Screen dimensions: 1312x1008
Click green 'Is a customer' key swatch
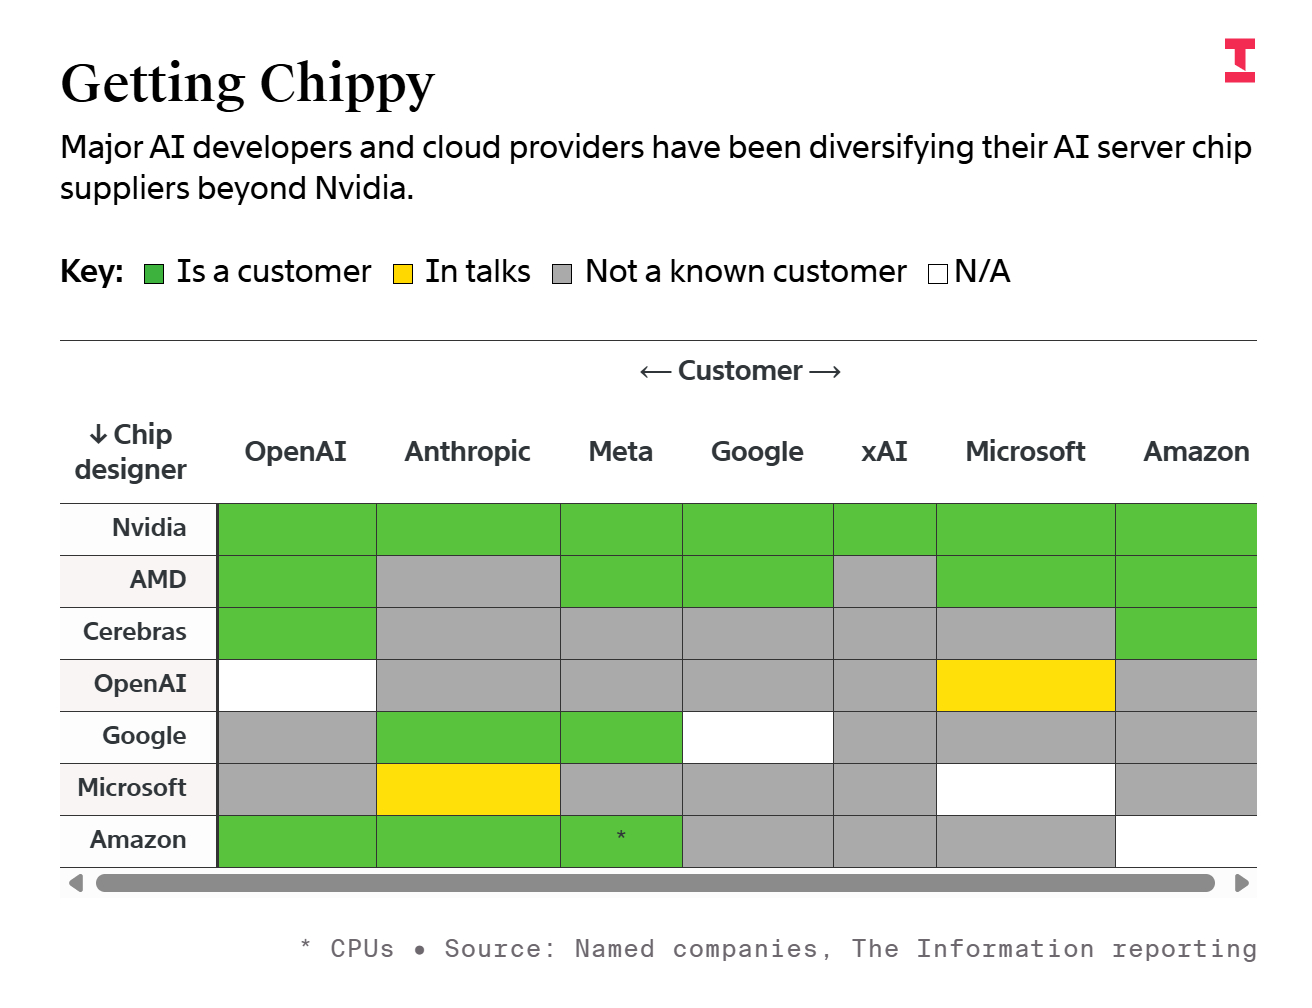[154, 274]
